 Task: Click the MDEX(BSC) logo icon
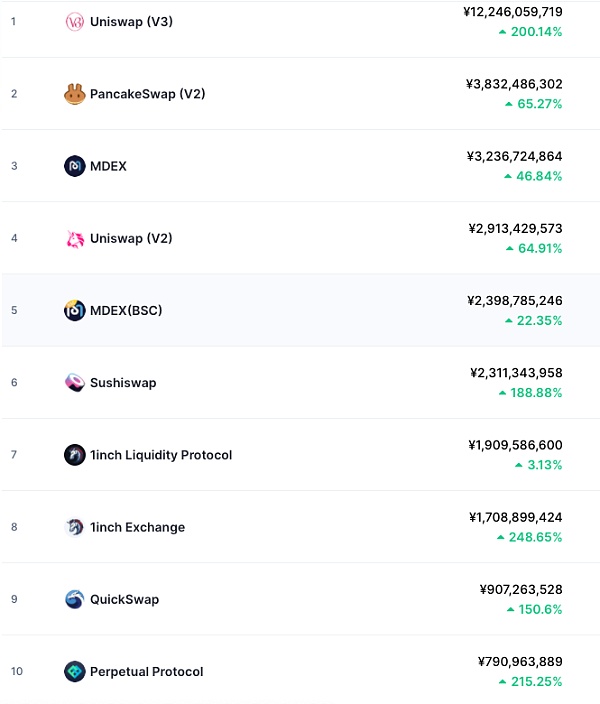click(x=75, y=310)
